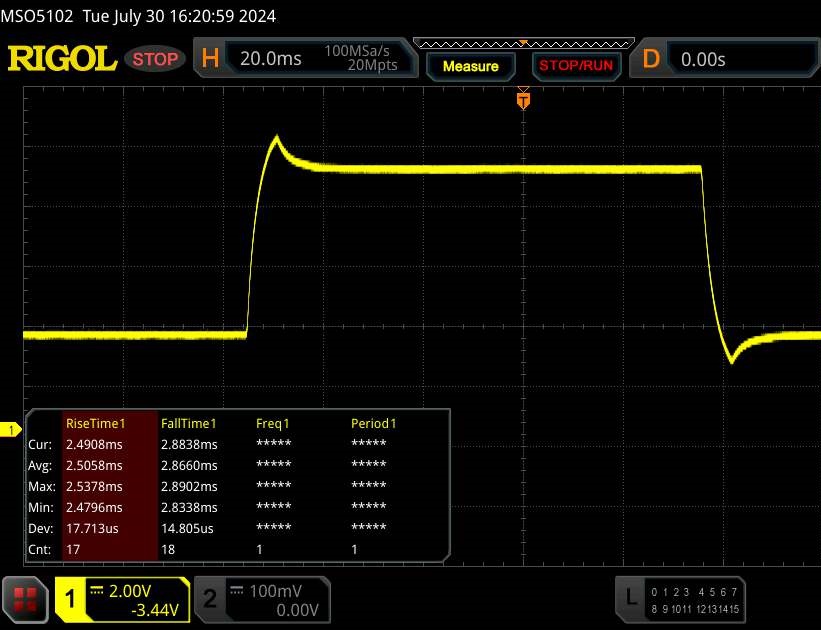Click RiseTime1 min value 2.4796ms
Screen dimensions: 821x630
click(x=94, y=507)
